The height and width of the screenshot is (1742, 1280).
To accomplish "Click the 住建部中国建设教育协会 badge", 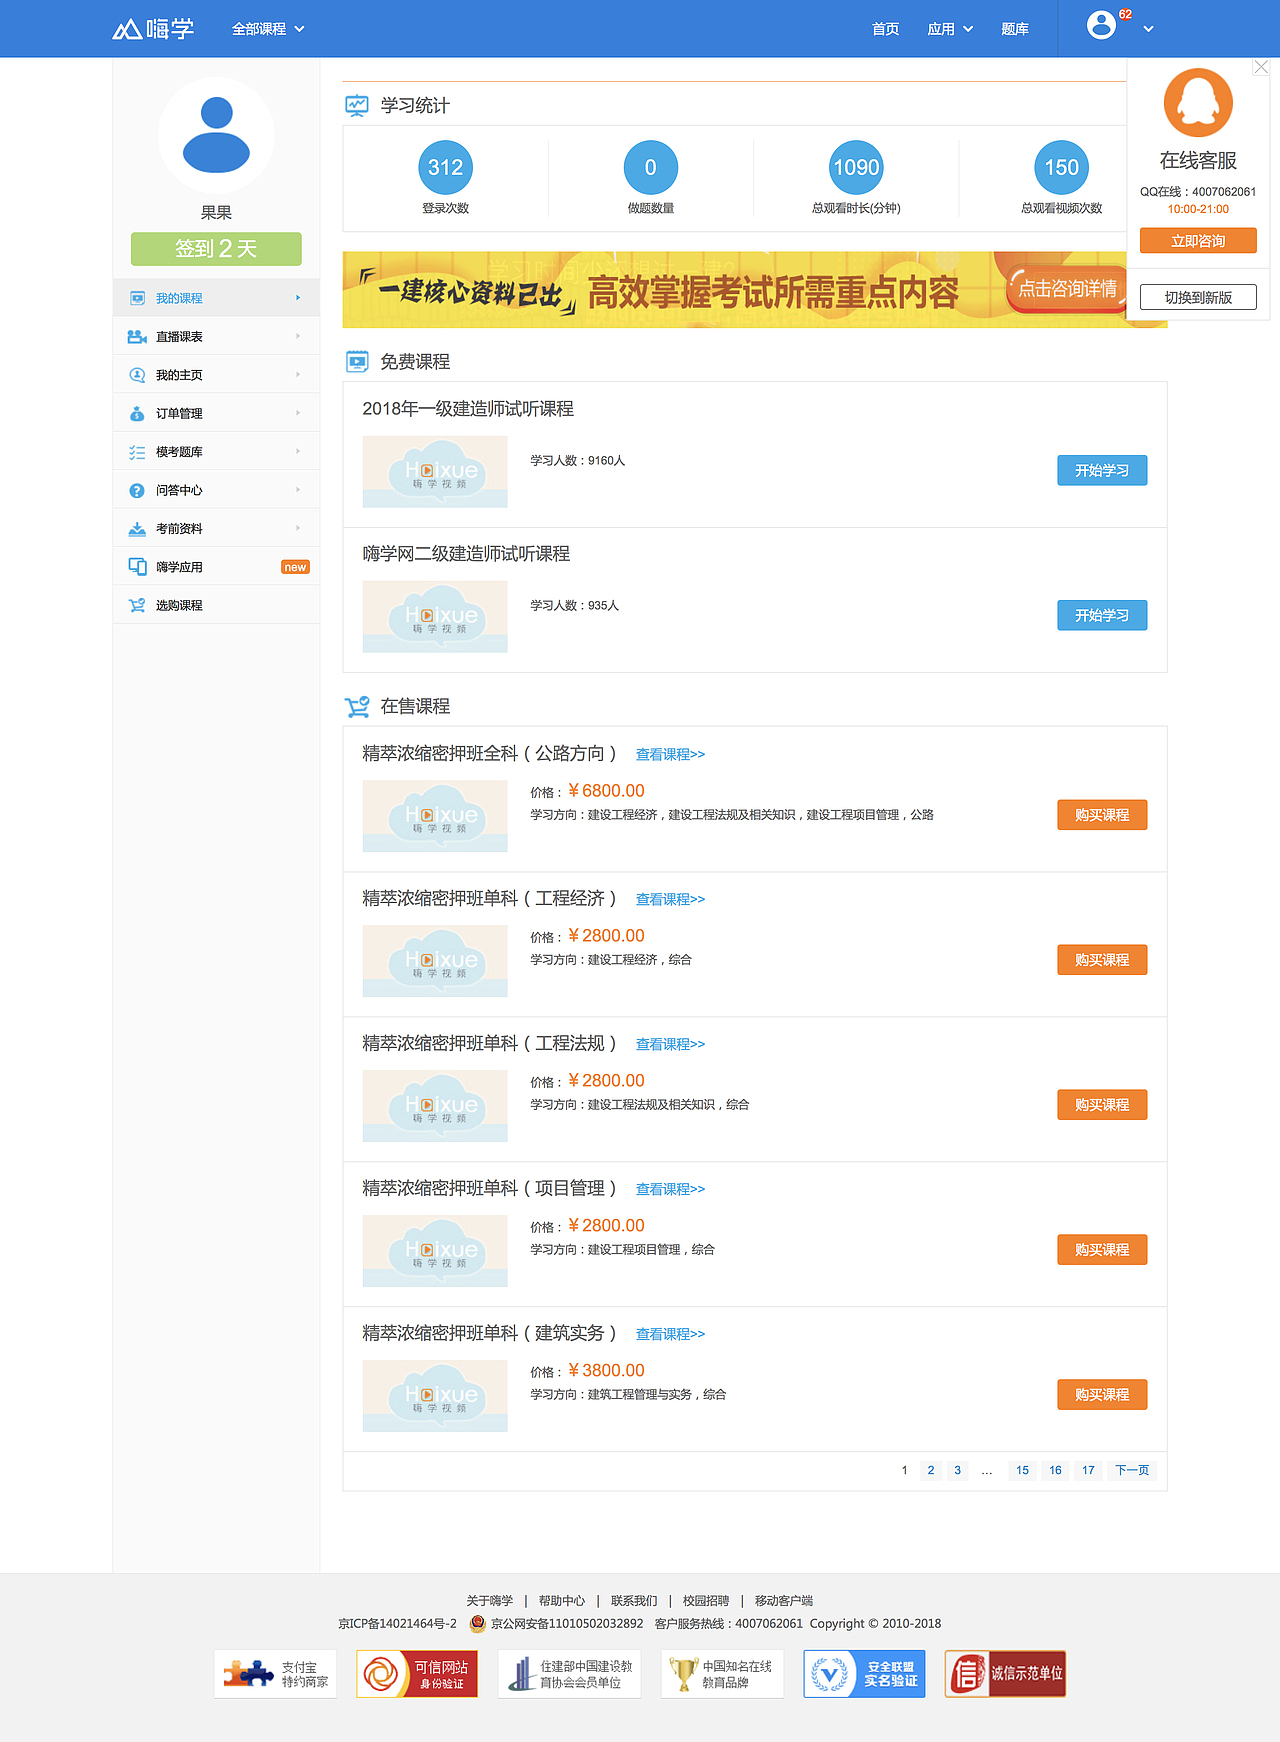I will [x=569, y=1674].
